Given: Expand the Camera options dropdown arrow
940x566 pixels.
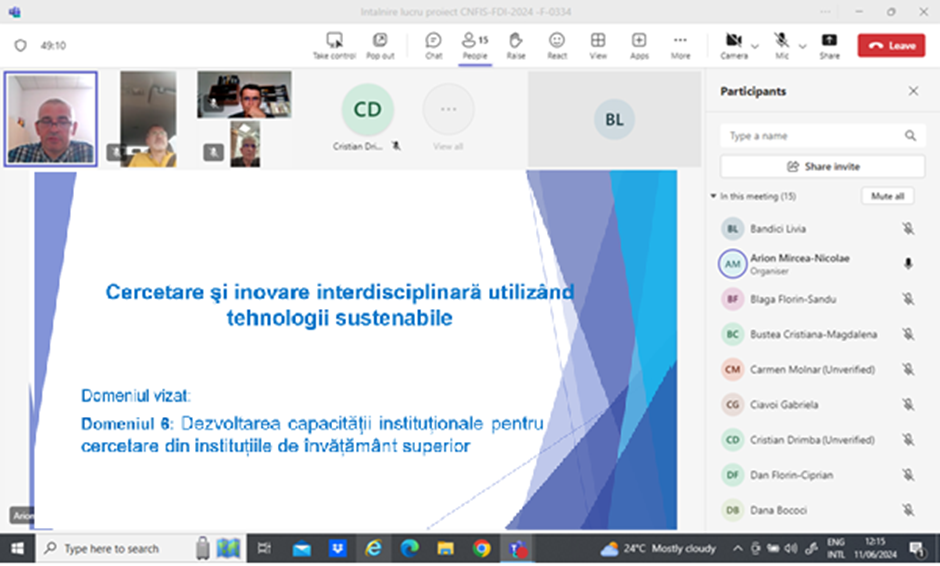Looking at the screenshot, I should click(x=755, y=46).
